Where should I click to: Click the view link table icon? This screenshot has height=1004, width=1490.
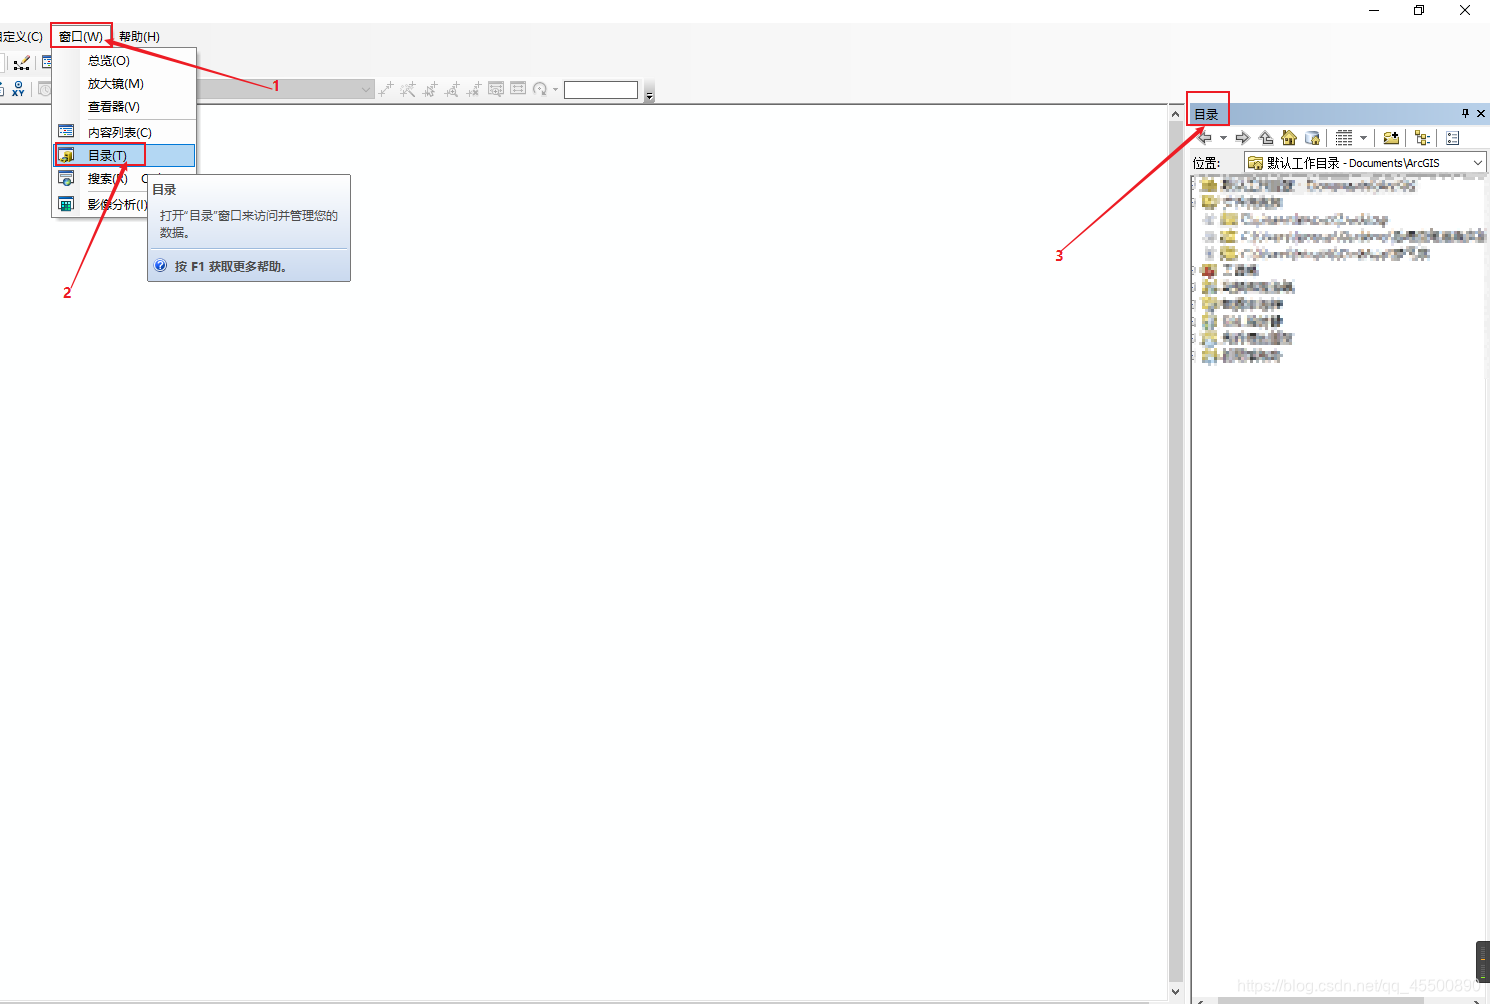tap(518, 89)
